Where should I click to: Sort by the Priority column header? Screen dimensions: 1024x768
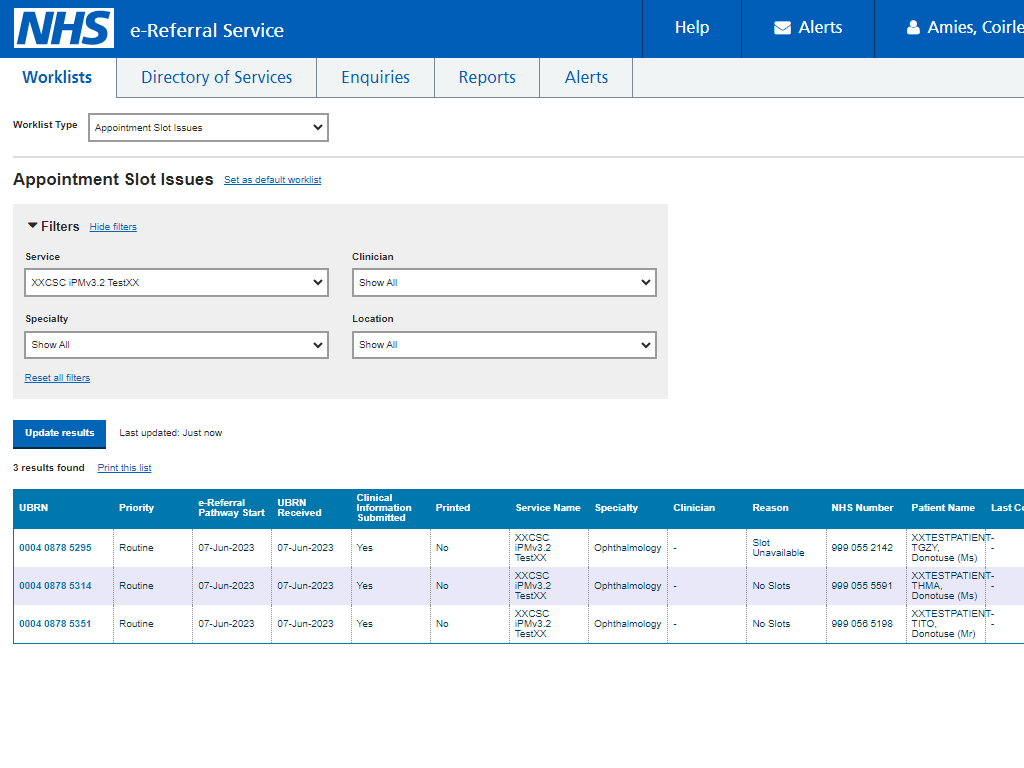(x=136, y=507)
